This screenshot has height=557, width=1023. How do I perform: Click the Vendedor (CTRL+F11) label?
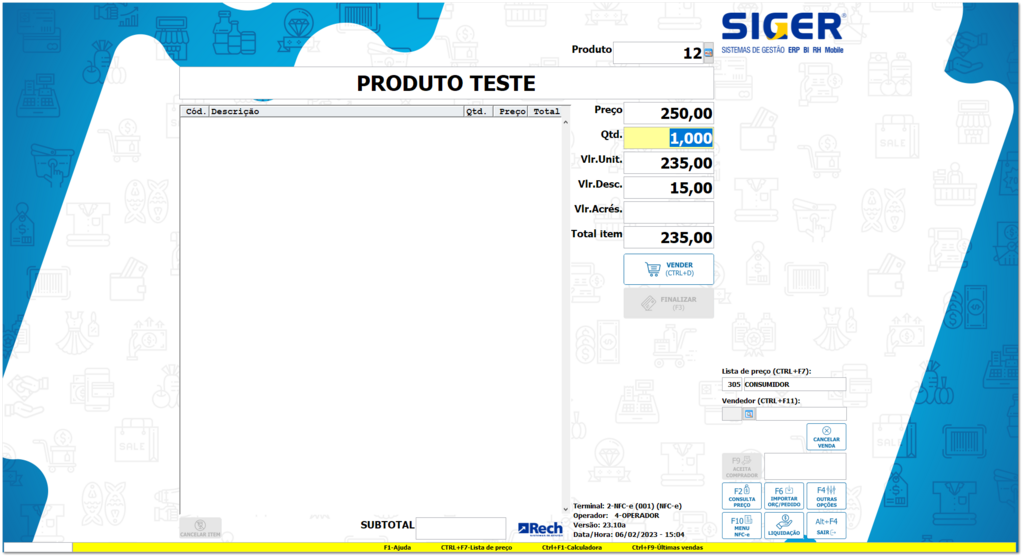[761, 400]
